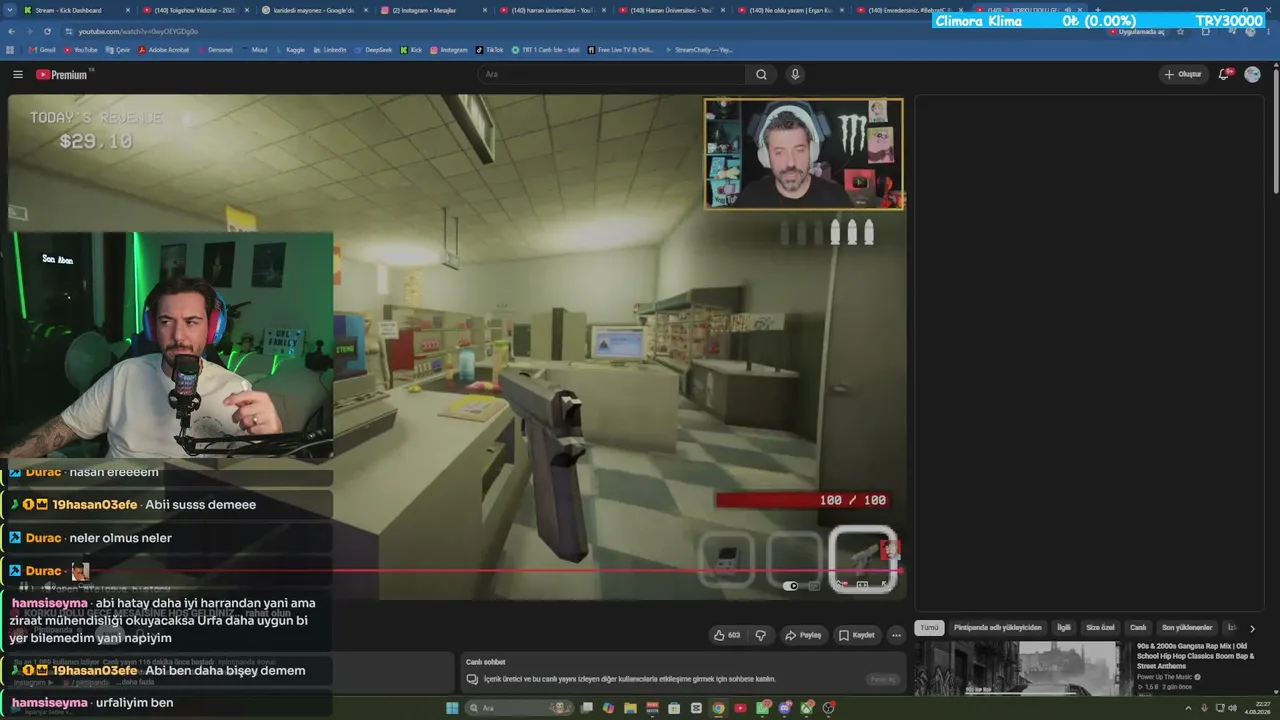
Task: Focus the YouTube search field
Action: (611, 74)
